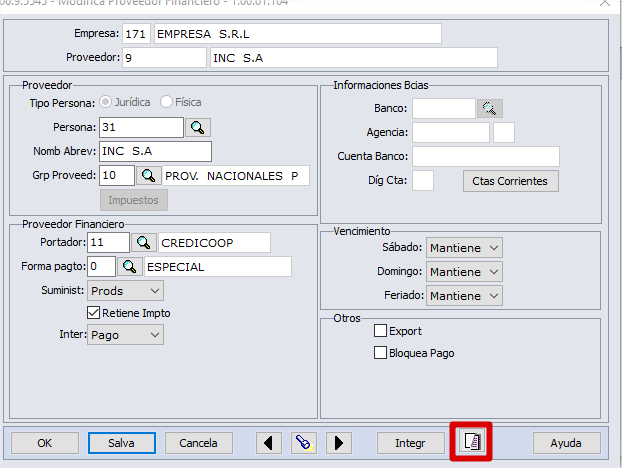Screen dimensions: 622x468
Task: Click the Empresa name field EMPRESA S.R.L
Action: [298, 34]
